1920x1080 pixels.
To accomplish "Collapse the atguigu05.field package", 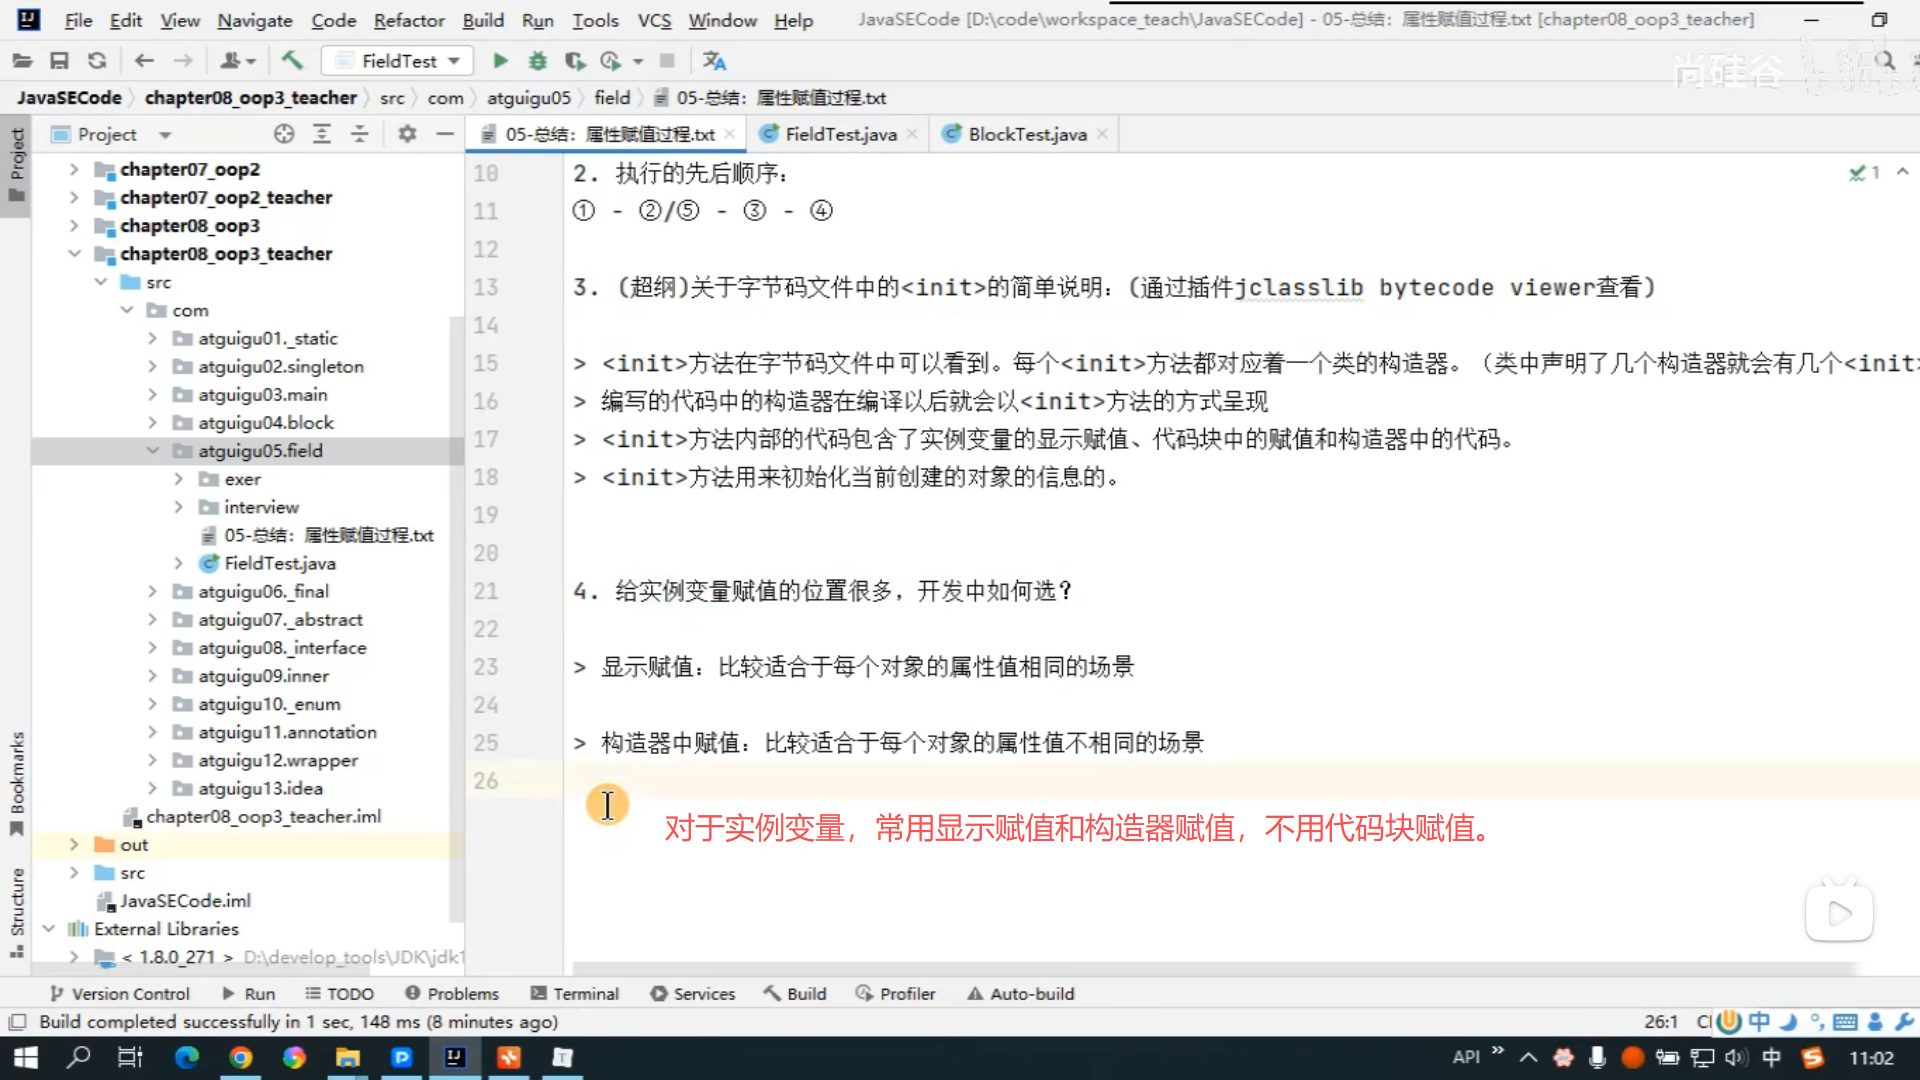I will [153, 451].
